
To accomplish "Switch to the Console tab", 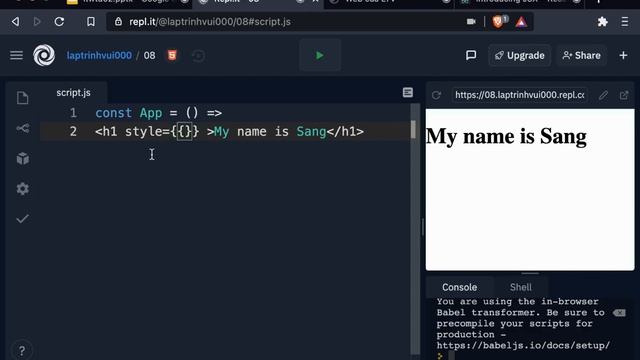I will point(460,287).
